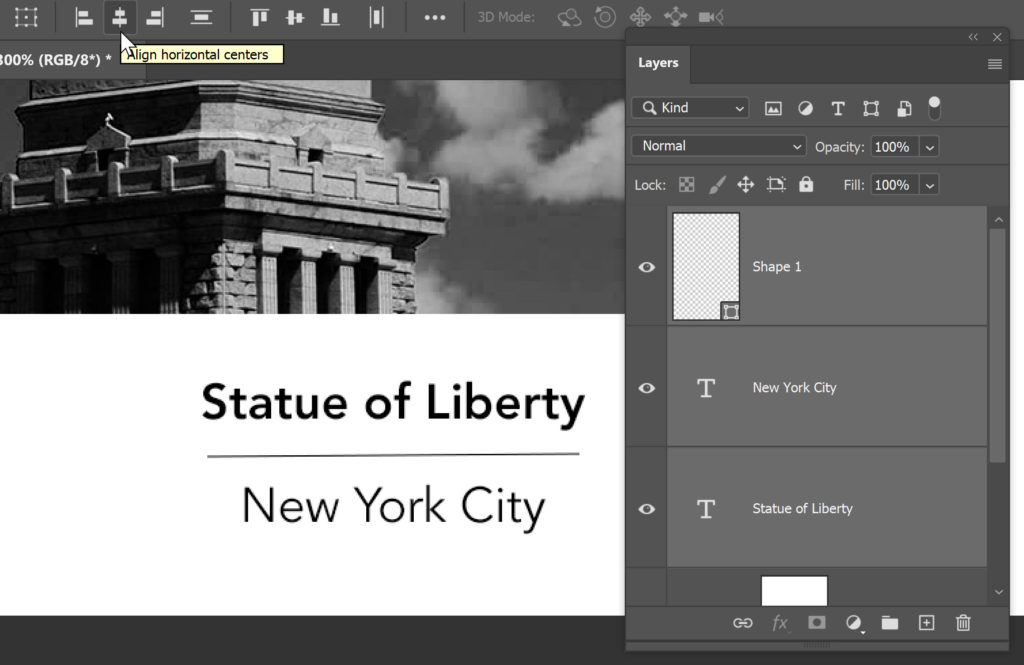Lock all layer attributes
Viewport: 1024px width, 665px height.
coord(807,184)
